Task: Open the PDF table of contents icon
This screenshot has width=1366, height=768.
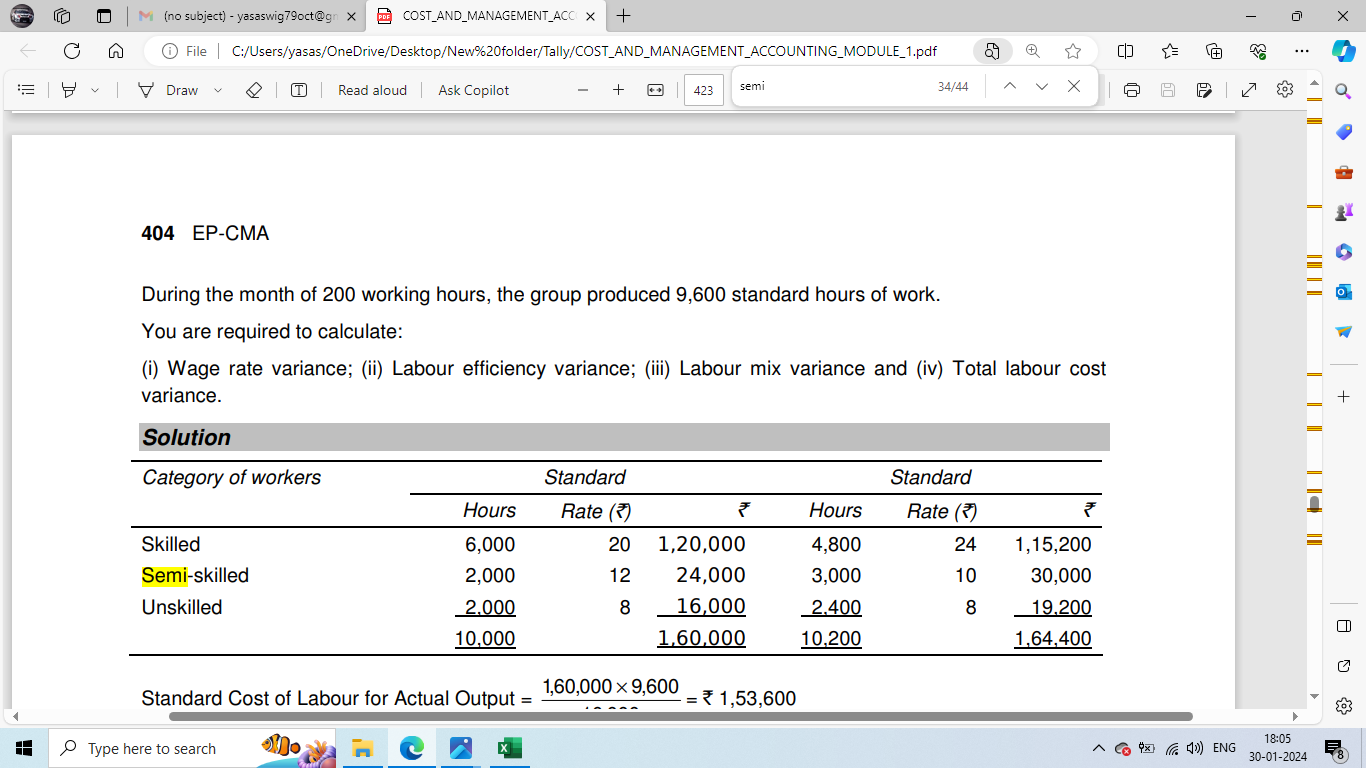Action: (27, 90)
